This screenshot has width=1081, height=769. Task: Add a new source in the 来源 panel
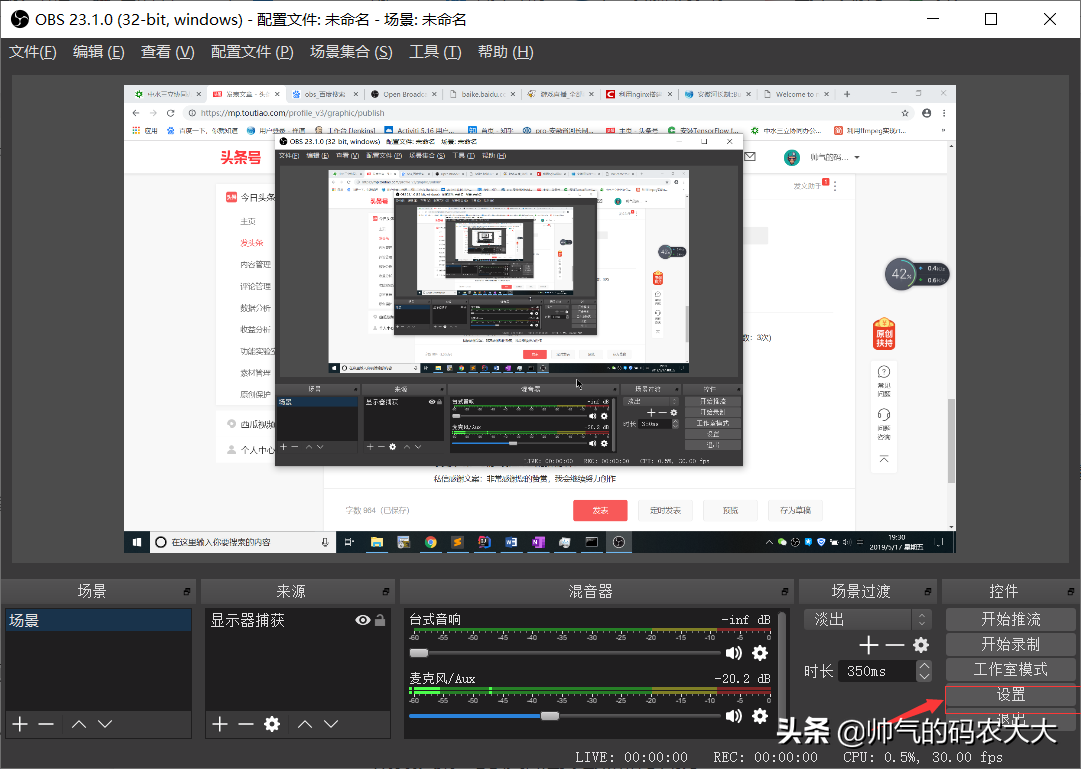coord(220,724)
